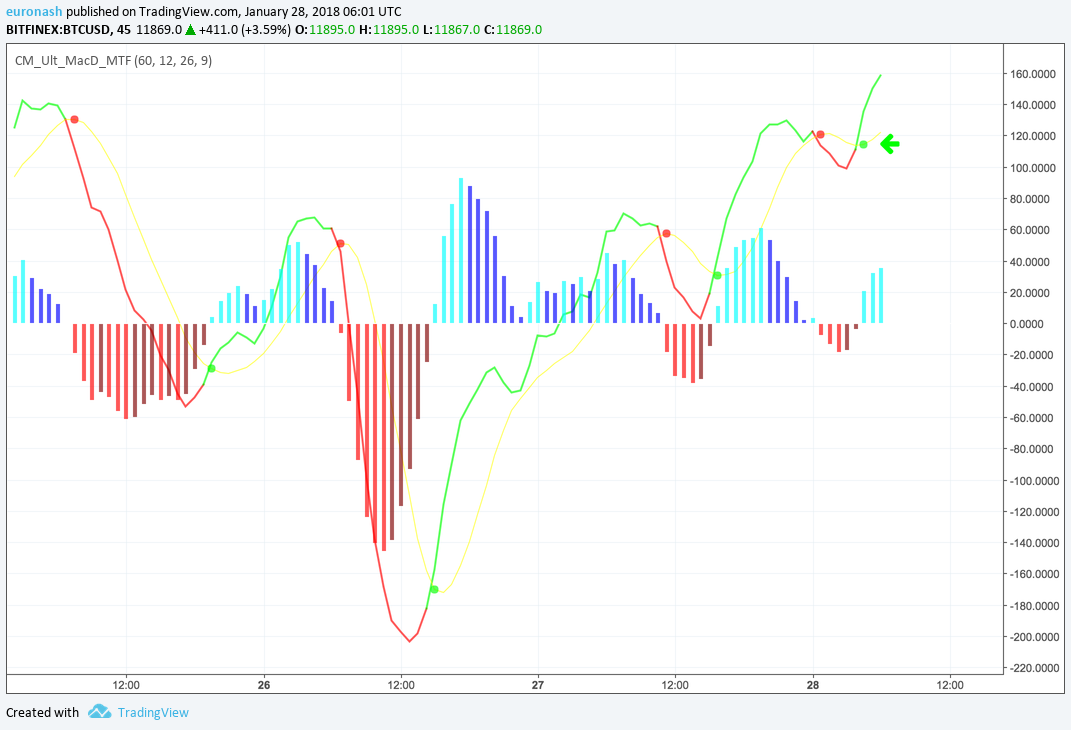Open the TradingView link at bottom
Image resolution: width=1071 pixels, height=730 pixels.
[x=153, y=712]
